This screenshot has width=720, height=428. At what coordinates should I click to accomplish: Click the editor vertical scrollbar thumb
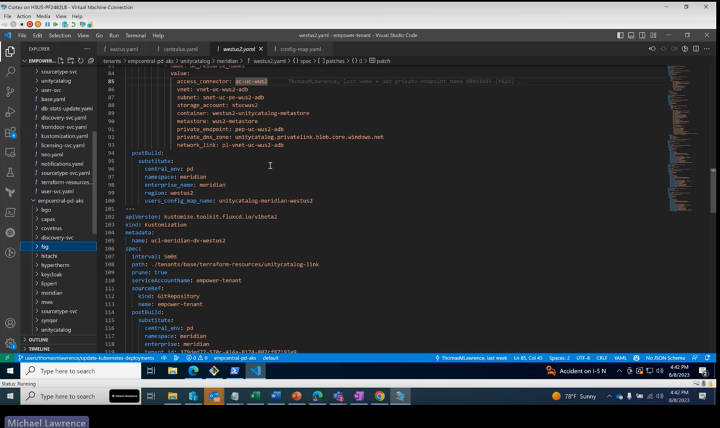(x=713, y=192)
